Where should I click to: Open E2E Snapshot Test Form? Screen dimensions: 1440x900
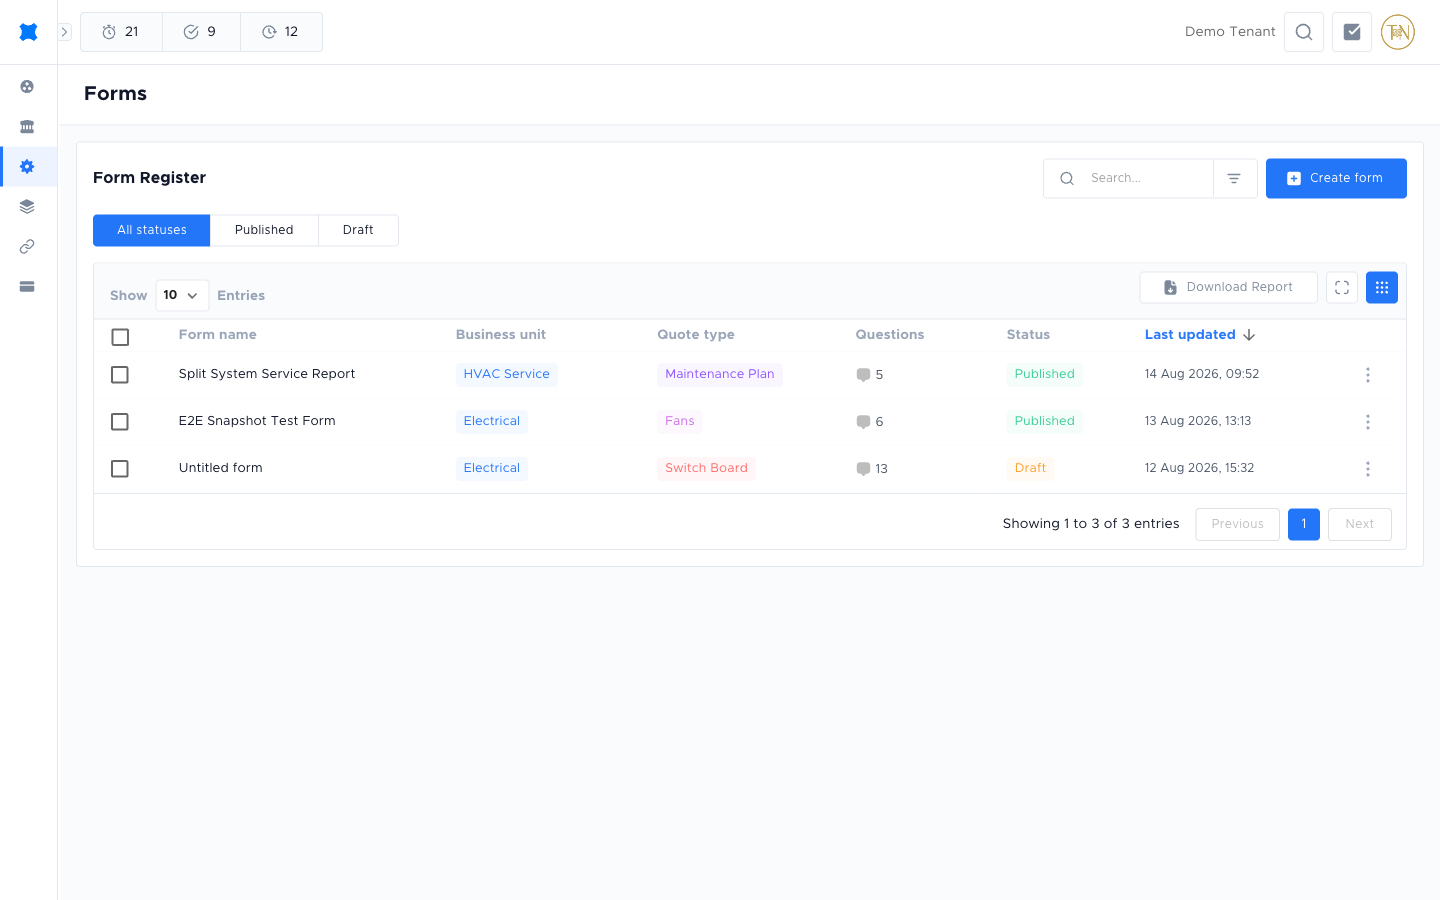click(257, 421)
